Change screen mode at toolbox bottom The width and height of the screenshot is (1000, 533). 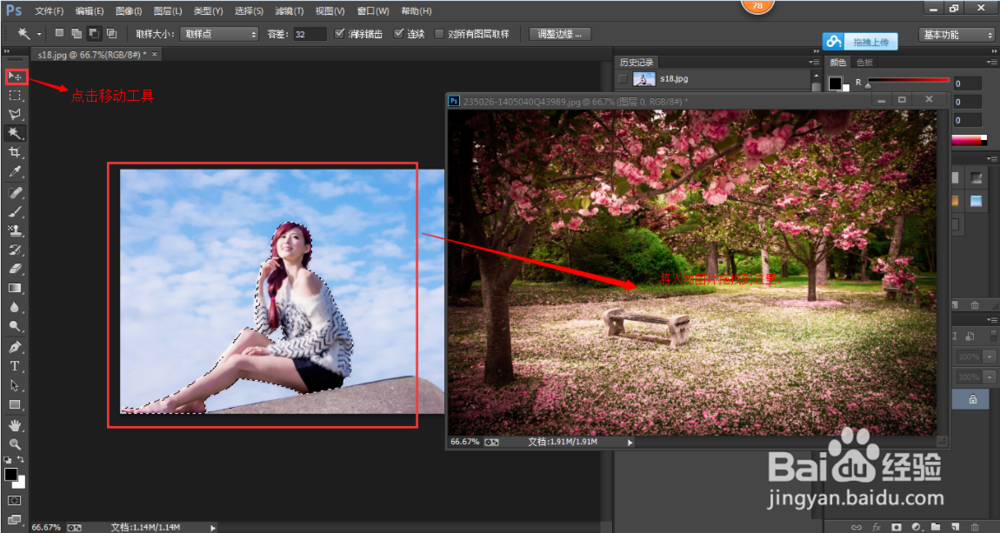(x=15, y=520)
